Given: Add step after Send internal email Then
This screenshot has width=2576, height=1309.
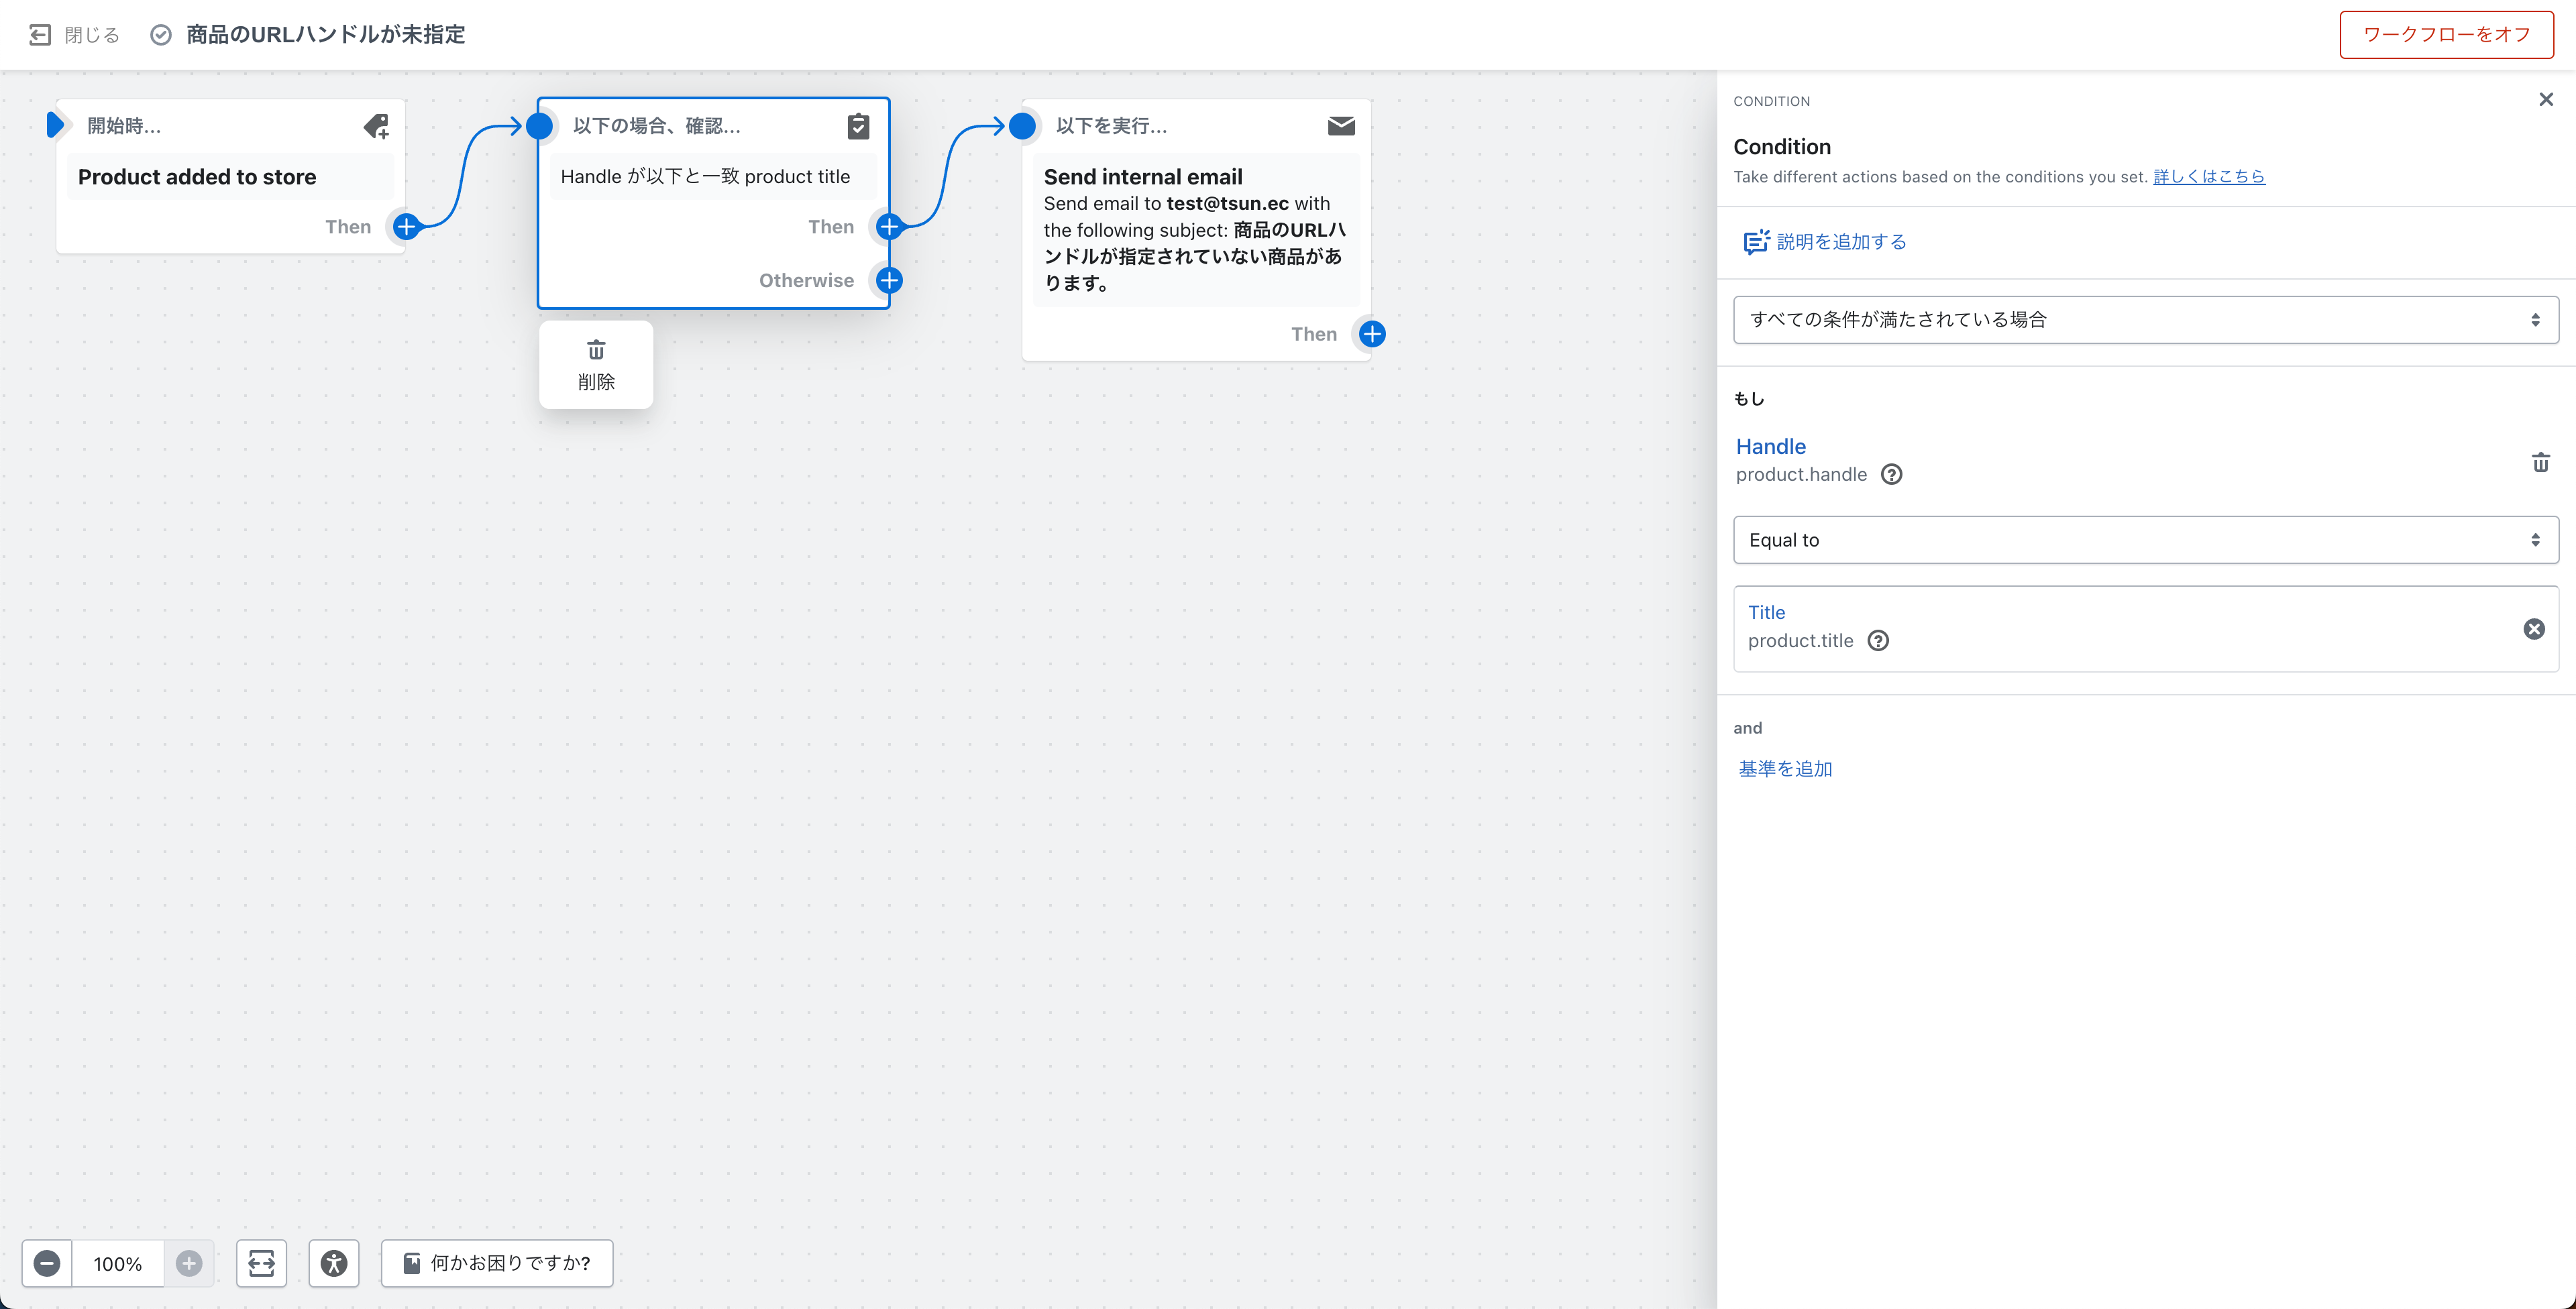Looking at the screenshot, I should pyautogui.click(x=1372, y=334).
